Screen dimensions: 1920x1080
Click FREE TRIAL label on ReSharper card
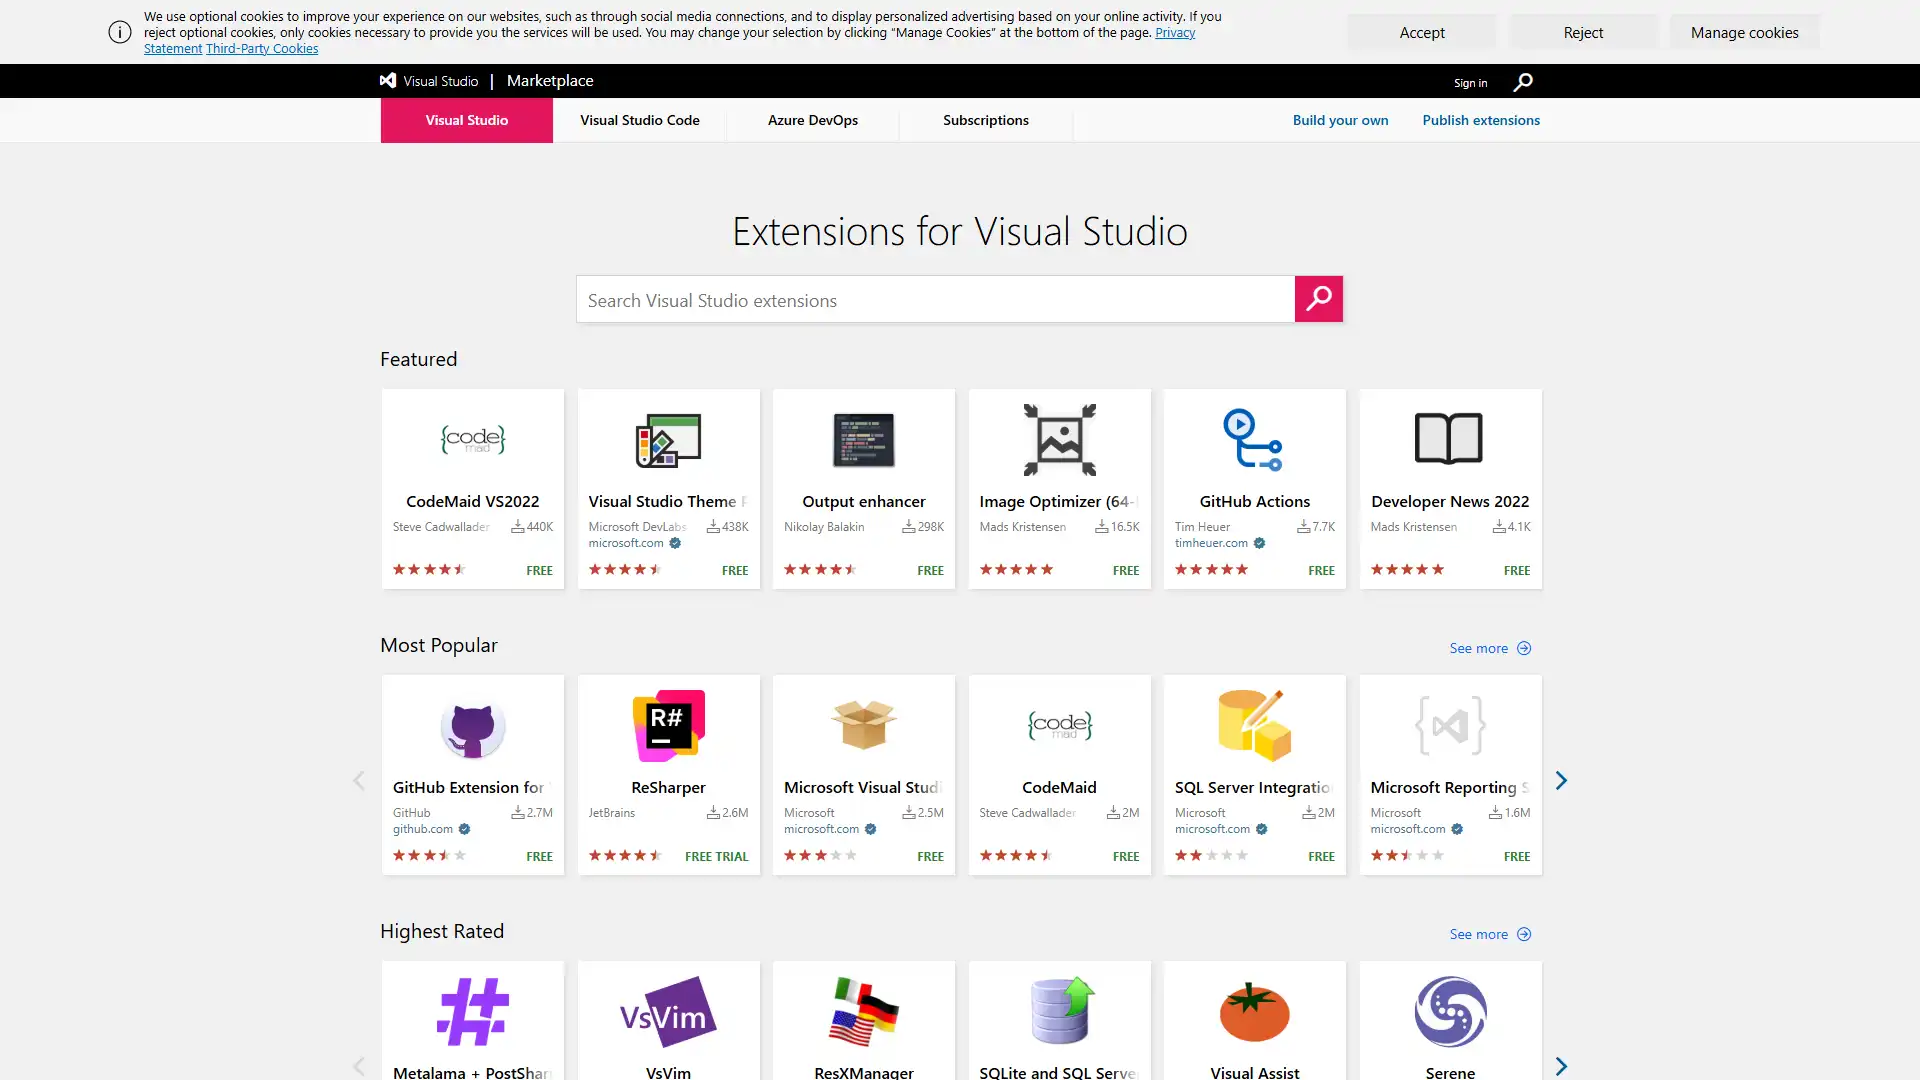[716, 856]
